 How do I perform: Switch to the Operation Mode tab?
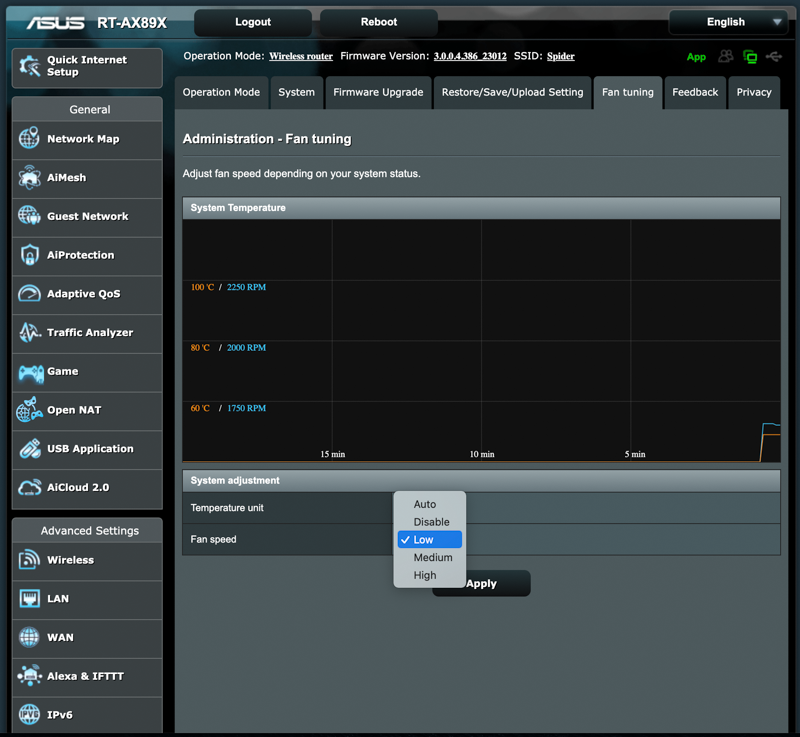pos(221,92)
